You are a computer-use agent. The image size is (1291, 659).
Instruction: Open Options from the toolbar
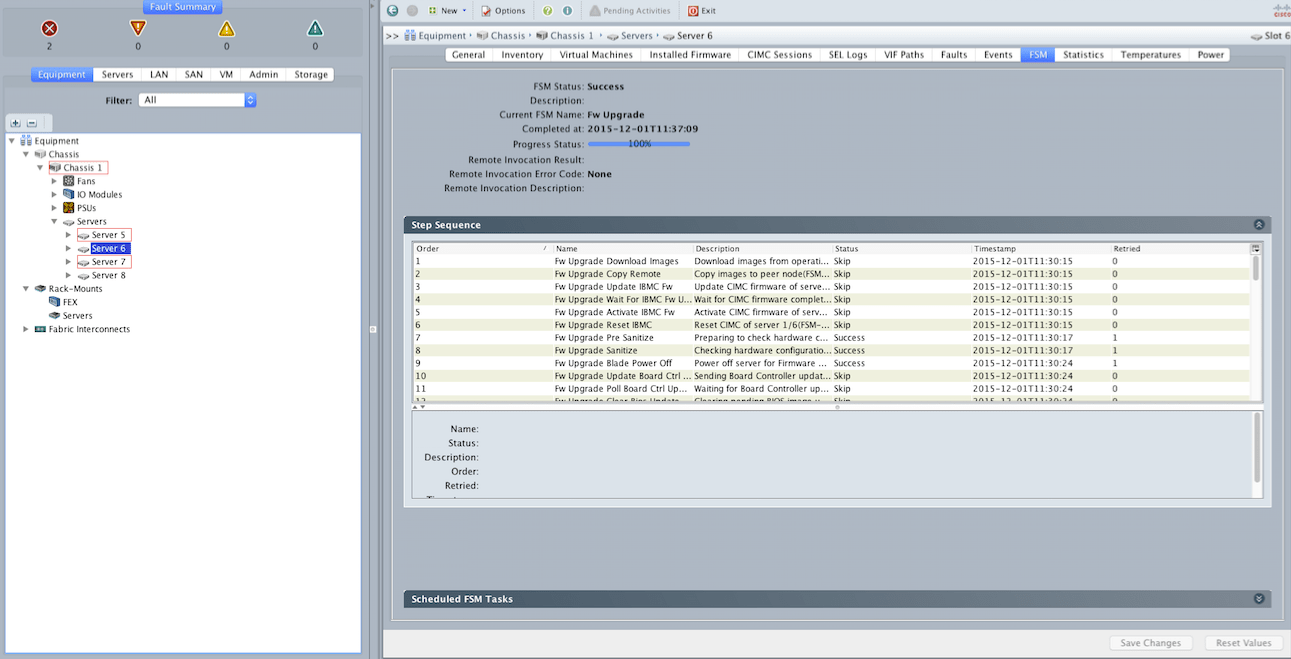[503, 10]
